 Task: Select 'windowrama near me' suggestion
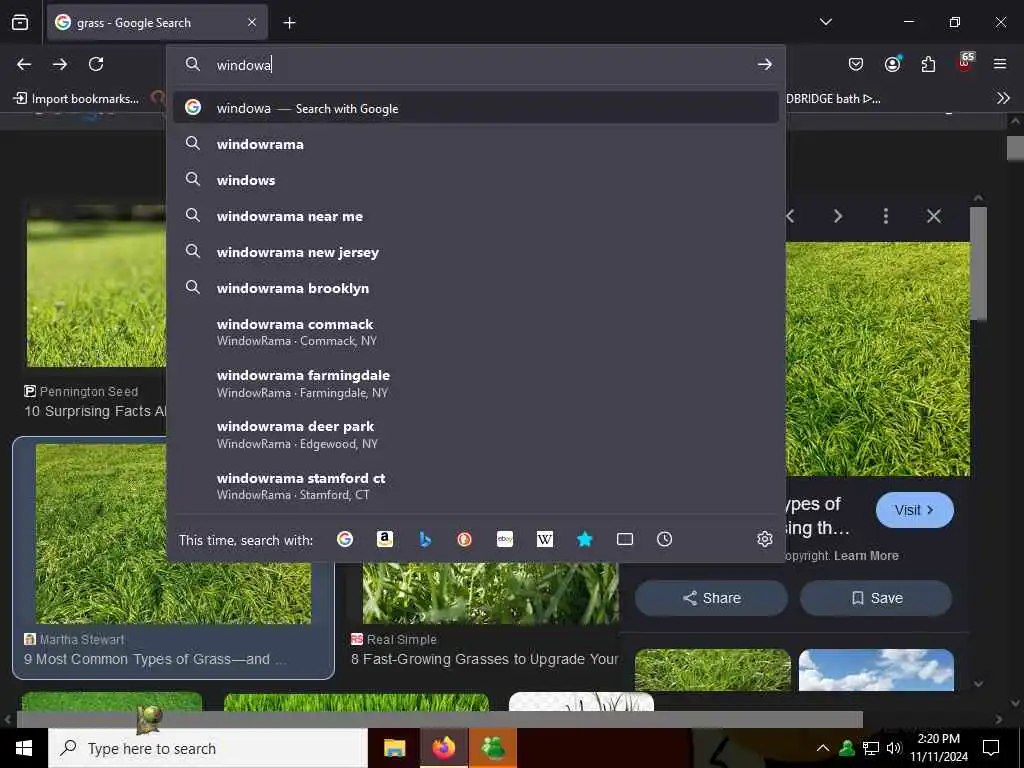(476, 216)
